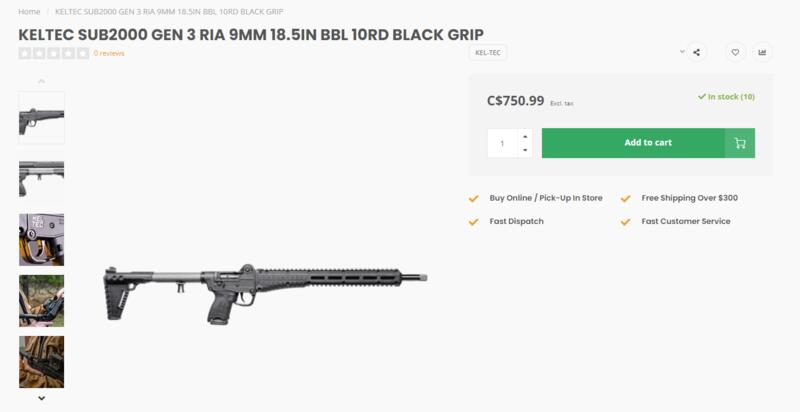Go to Home breadcrumb
This screenshot has height=412, width=800.
29,11
